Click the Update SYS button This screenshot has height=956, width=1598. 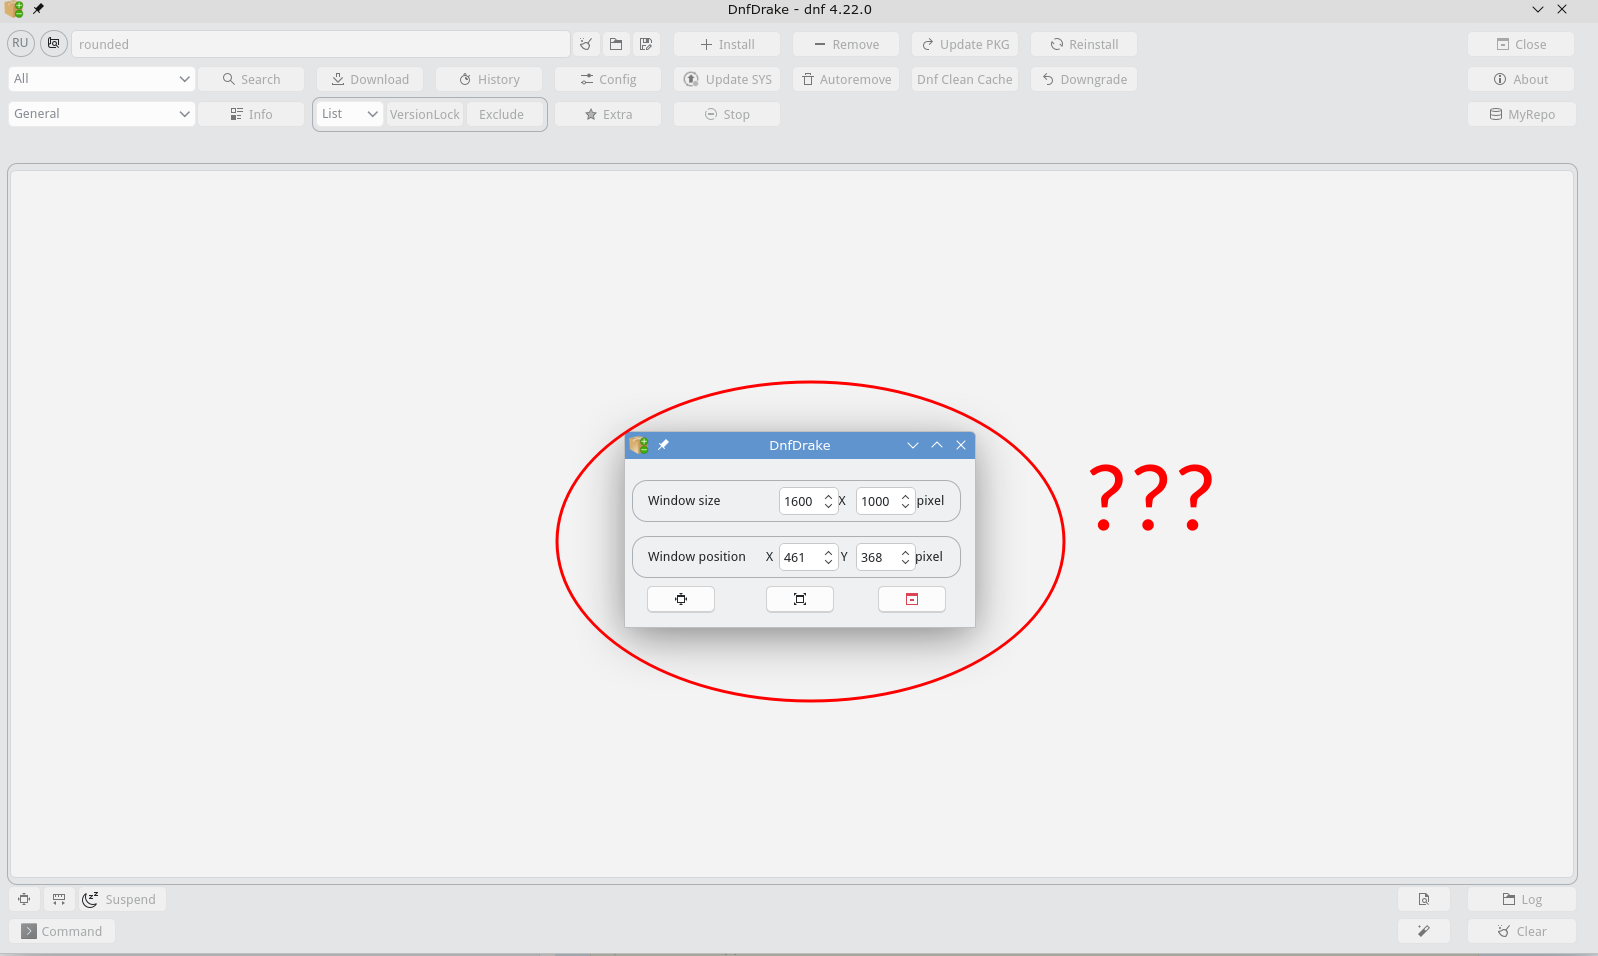(727, 79)
